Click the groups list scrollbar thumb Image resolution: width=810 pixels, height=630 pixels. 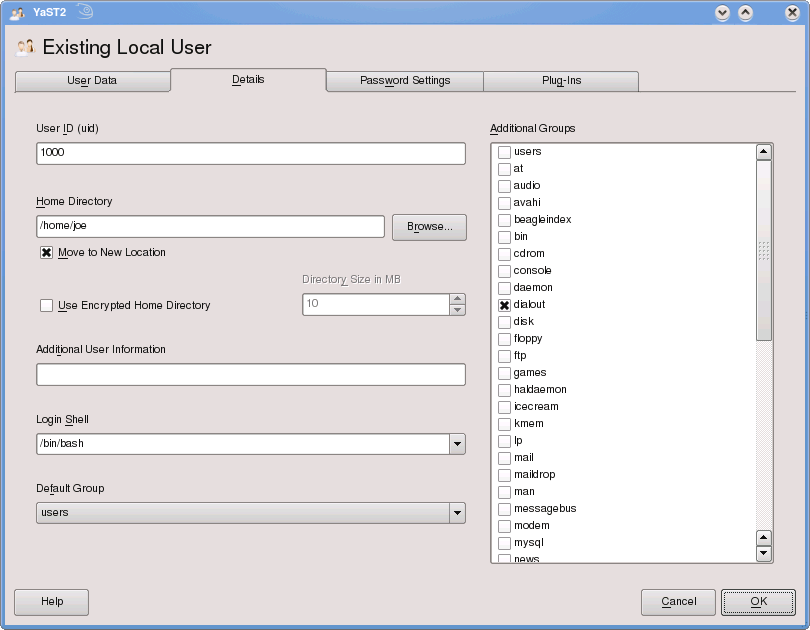(x=764, y=250)
